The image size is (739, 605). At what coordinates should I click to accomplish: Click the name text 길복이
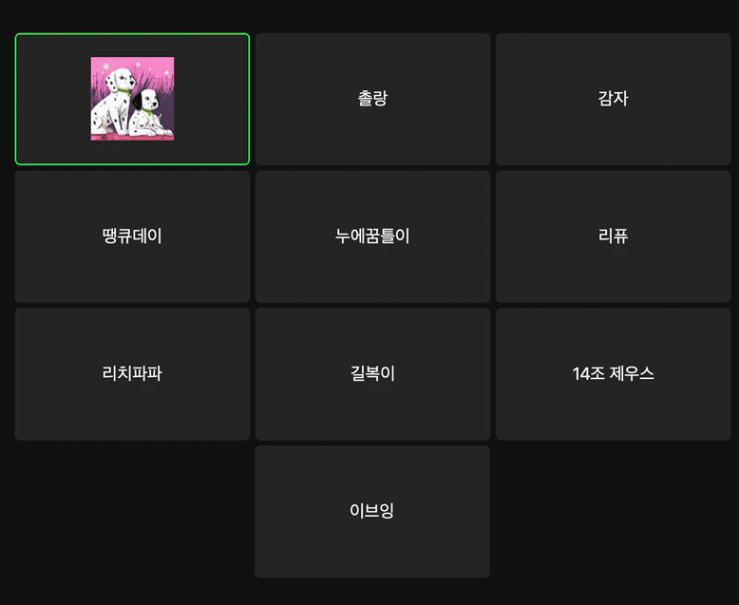coord(373,373)
